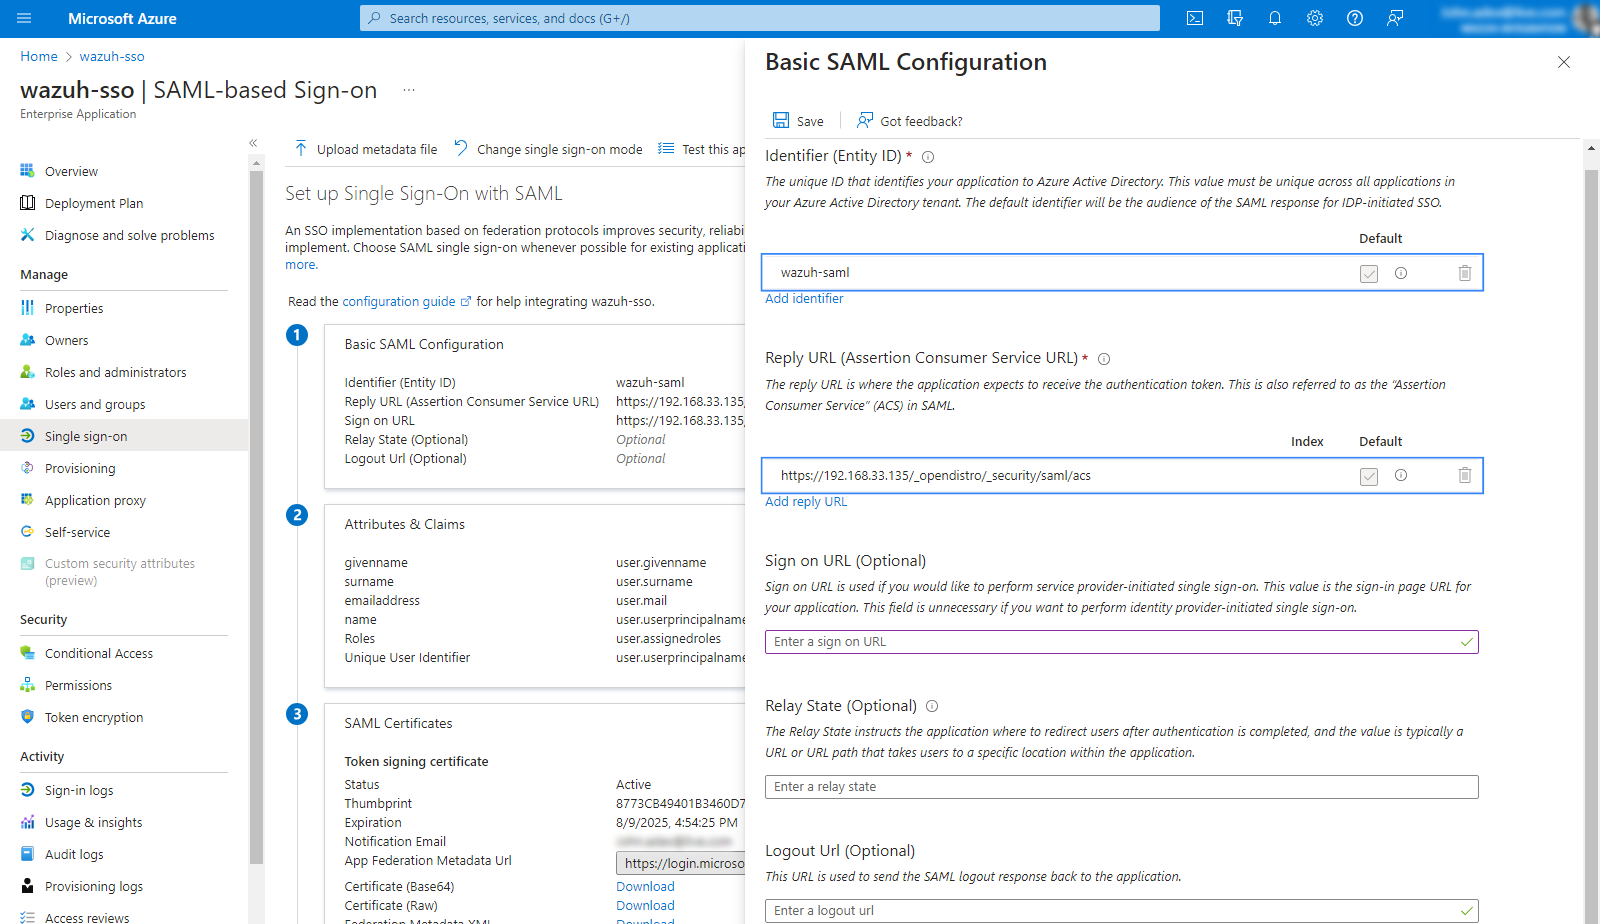Open the Azure portal hamburger menu
This screenshot has width=1600, height=924.
coord(25,18)
